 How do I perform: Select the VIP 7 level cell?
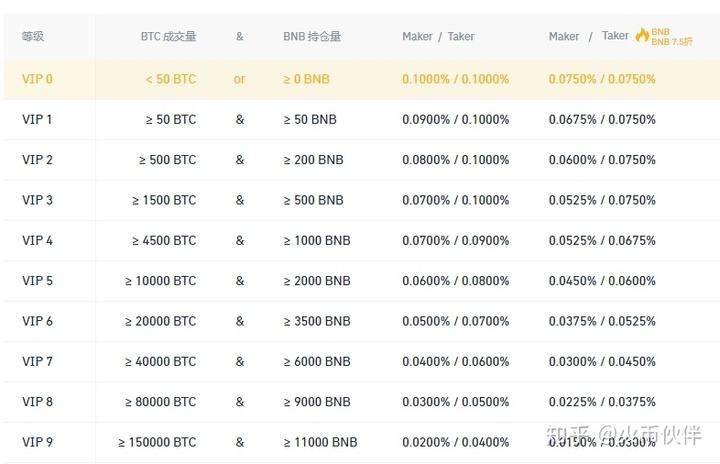(x=37, y=362)
